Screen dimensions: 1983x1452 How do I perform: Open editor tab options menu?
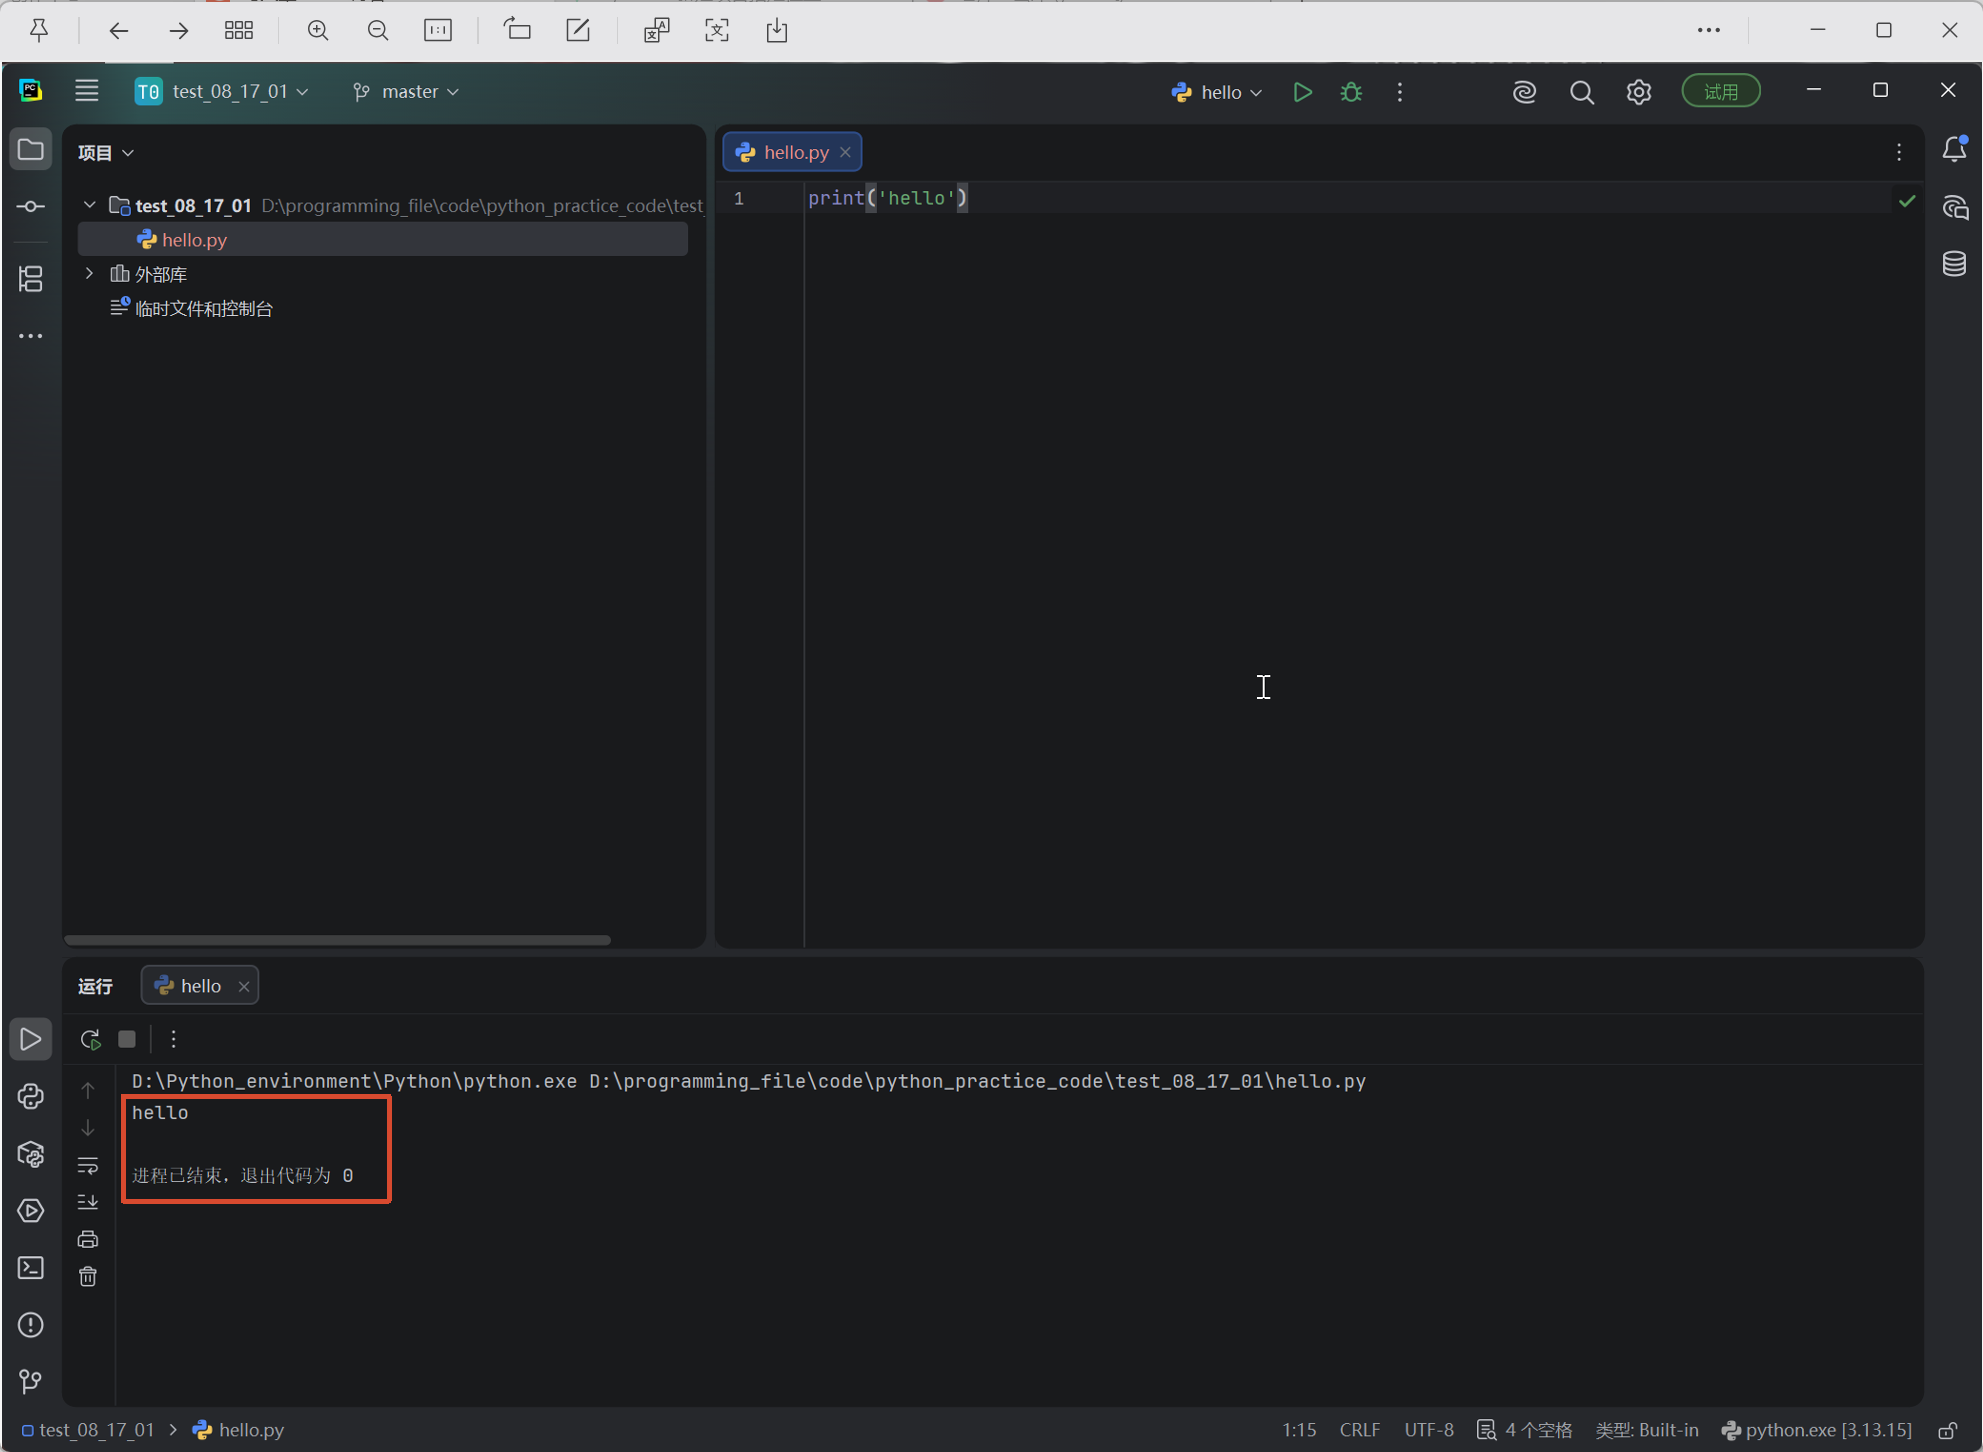click(x=1899, y=152)
